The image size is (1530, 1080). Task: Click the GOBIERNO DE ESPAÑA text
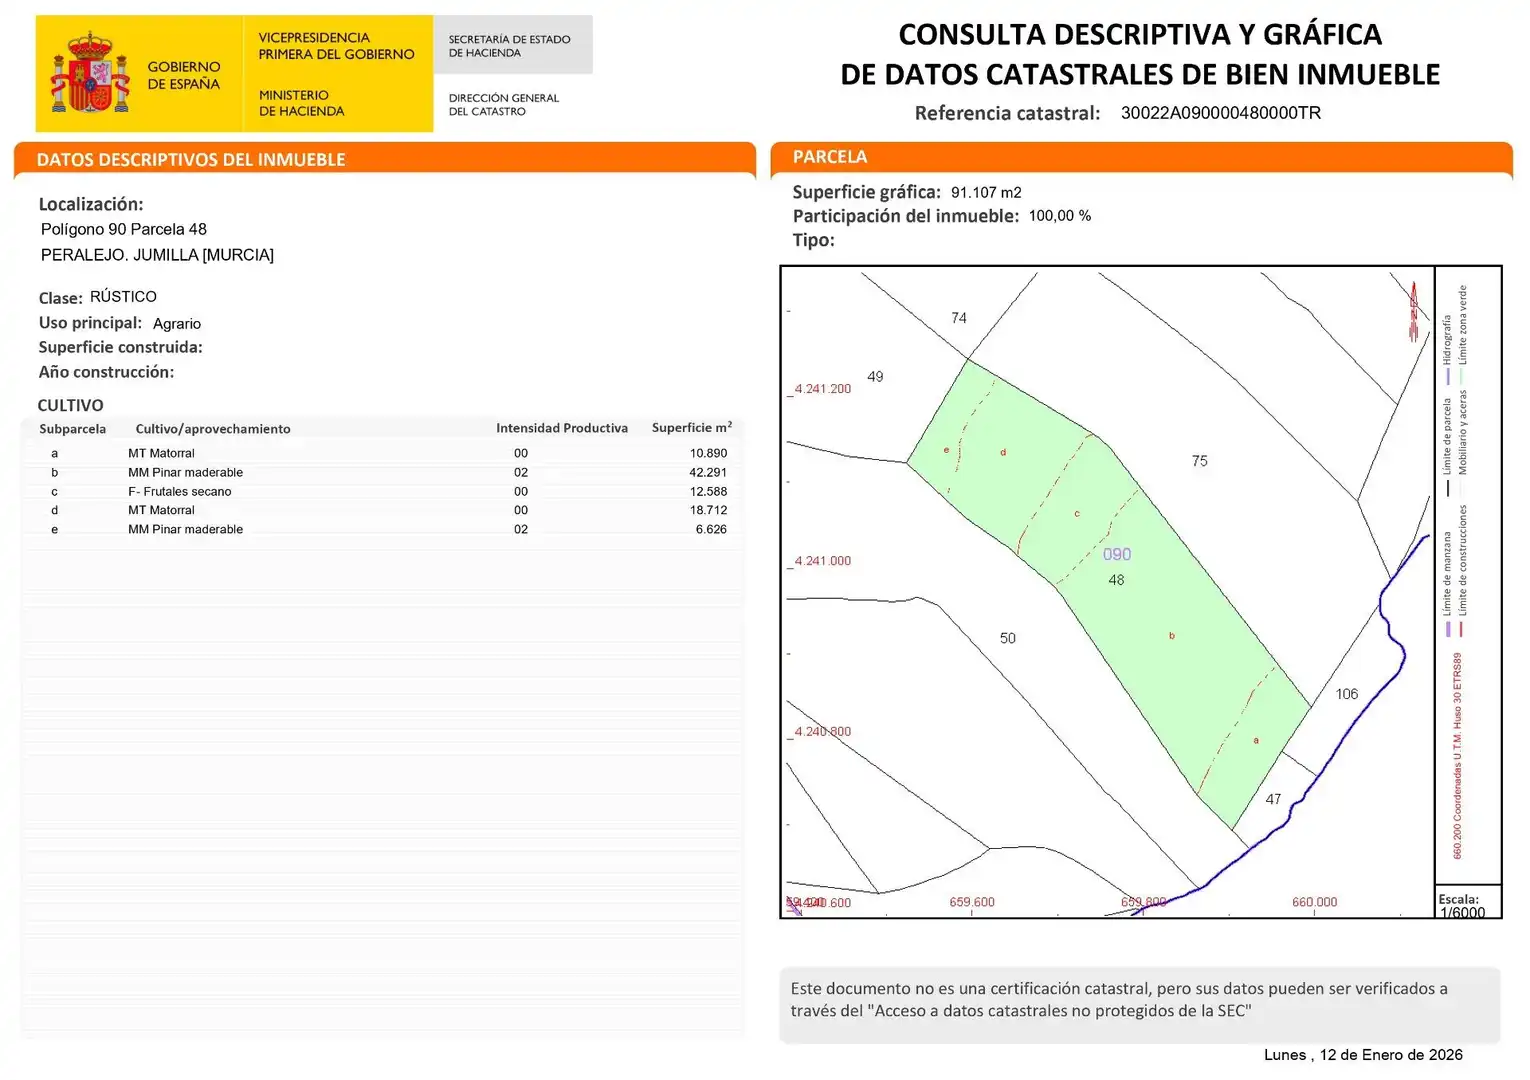pyautogui.click(x=184, y=75)
